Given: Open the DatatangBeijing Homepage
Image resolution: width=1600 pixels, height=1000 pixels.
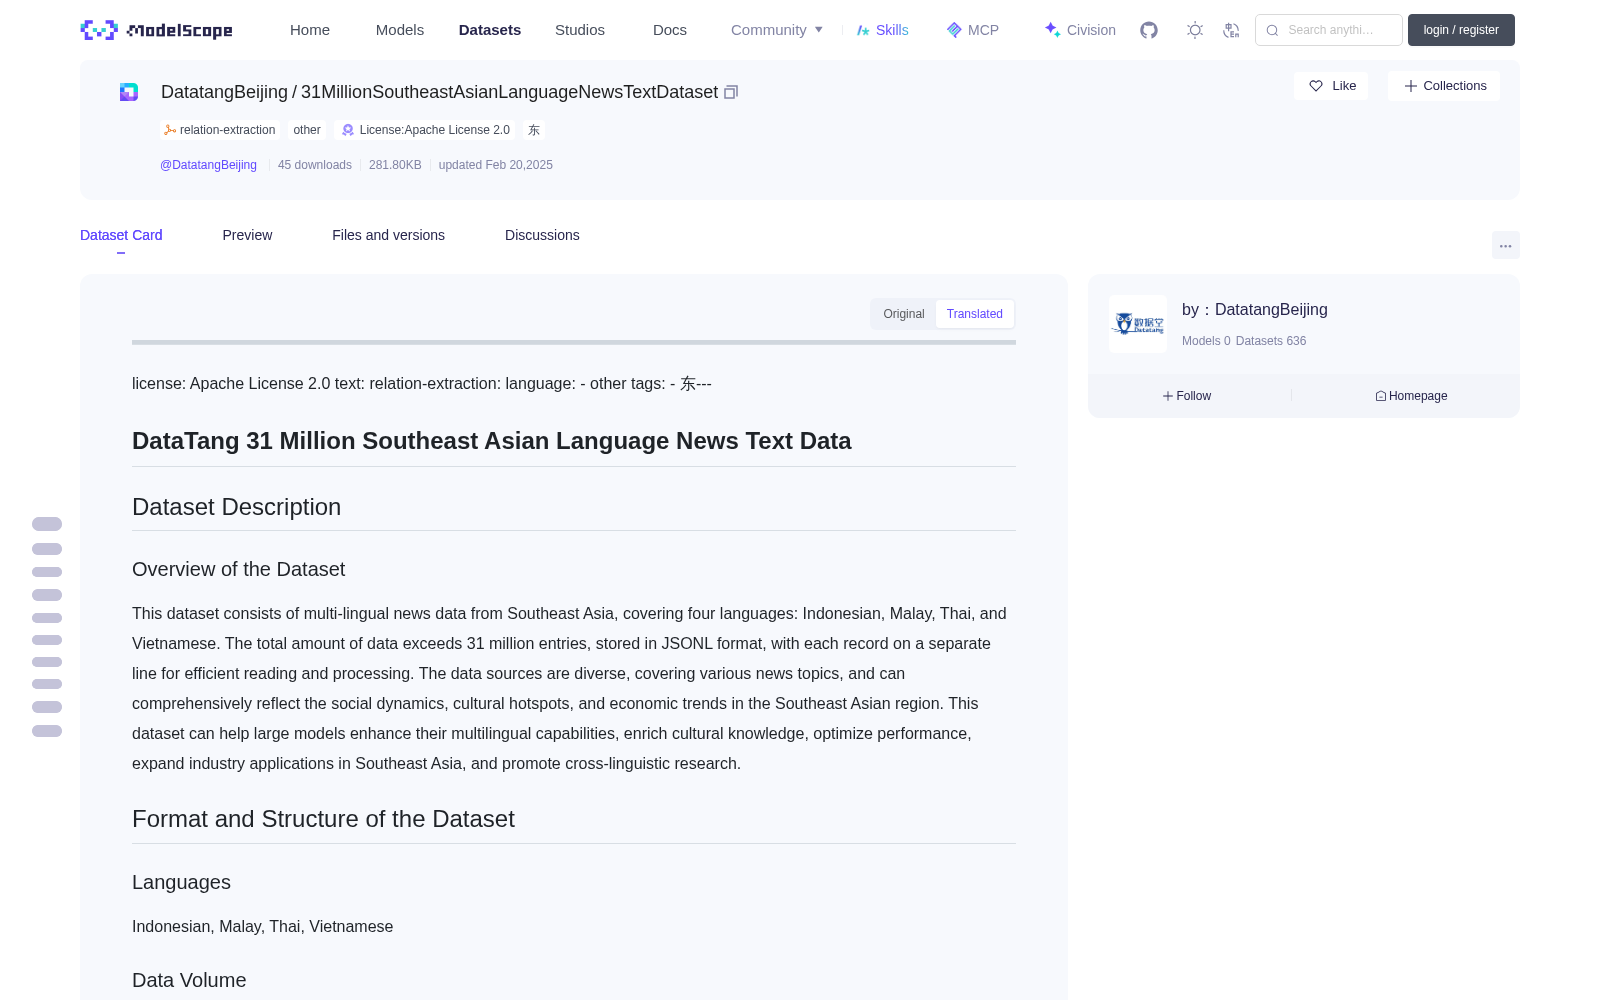Looking at the screenshot, I should click(1411, 396).
